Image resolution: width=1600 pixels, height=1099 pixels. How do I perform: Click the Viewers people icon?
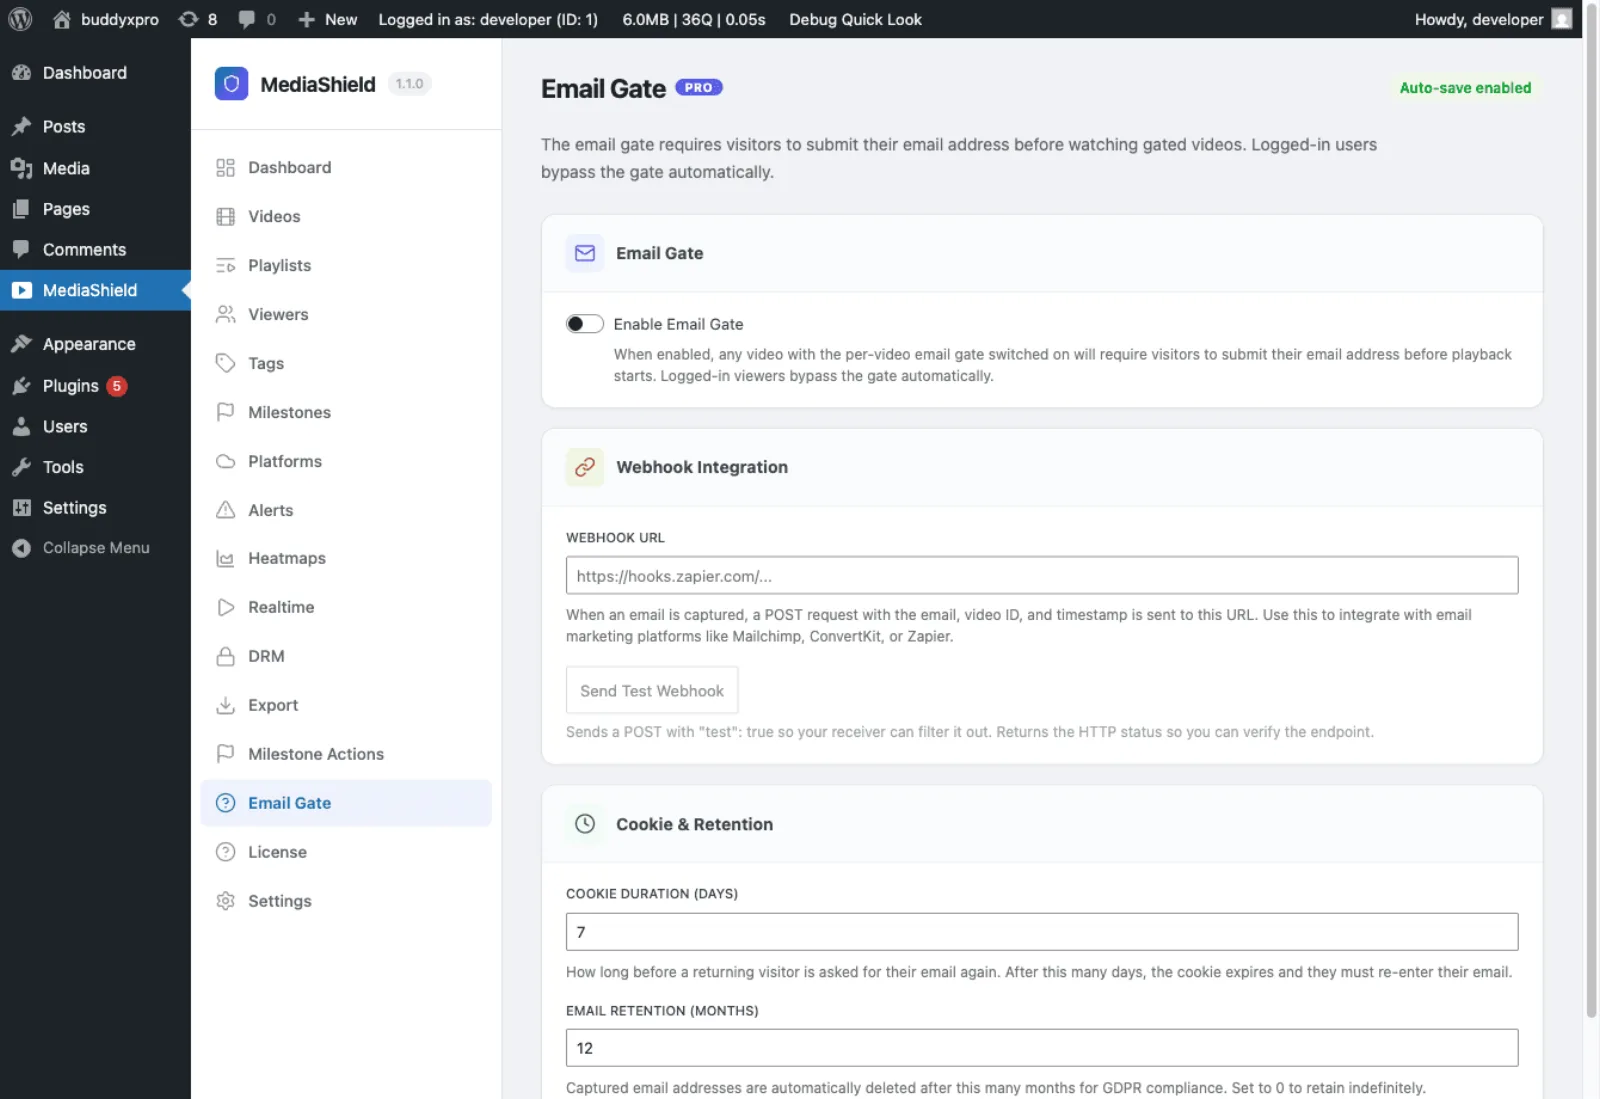click(226, 315)
